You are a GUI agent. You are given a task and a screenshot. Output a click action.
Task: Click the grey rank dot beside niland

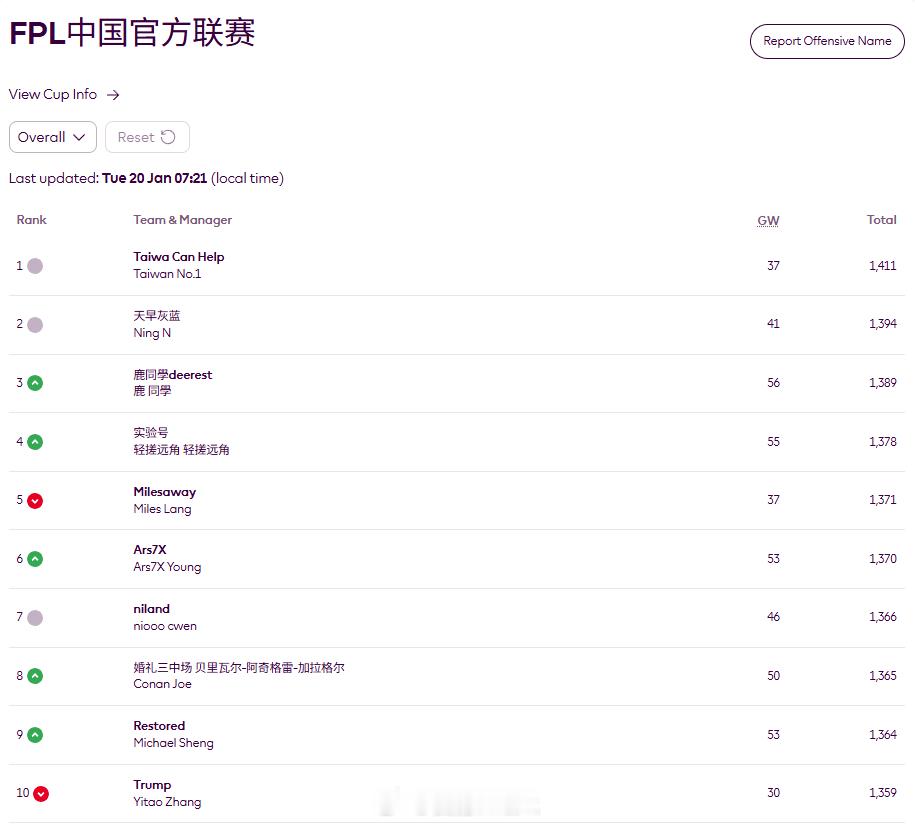[x=33, y=617]
